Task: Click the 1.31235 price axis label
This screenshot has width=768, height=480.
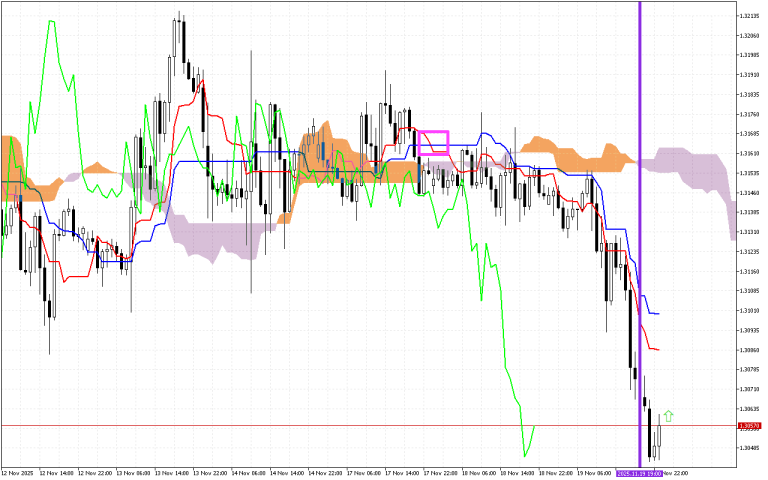Action: pos(749,251)
